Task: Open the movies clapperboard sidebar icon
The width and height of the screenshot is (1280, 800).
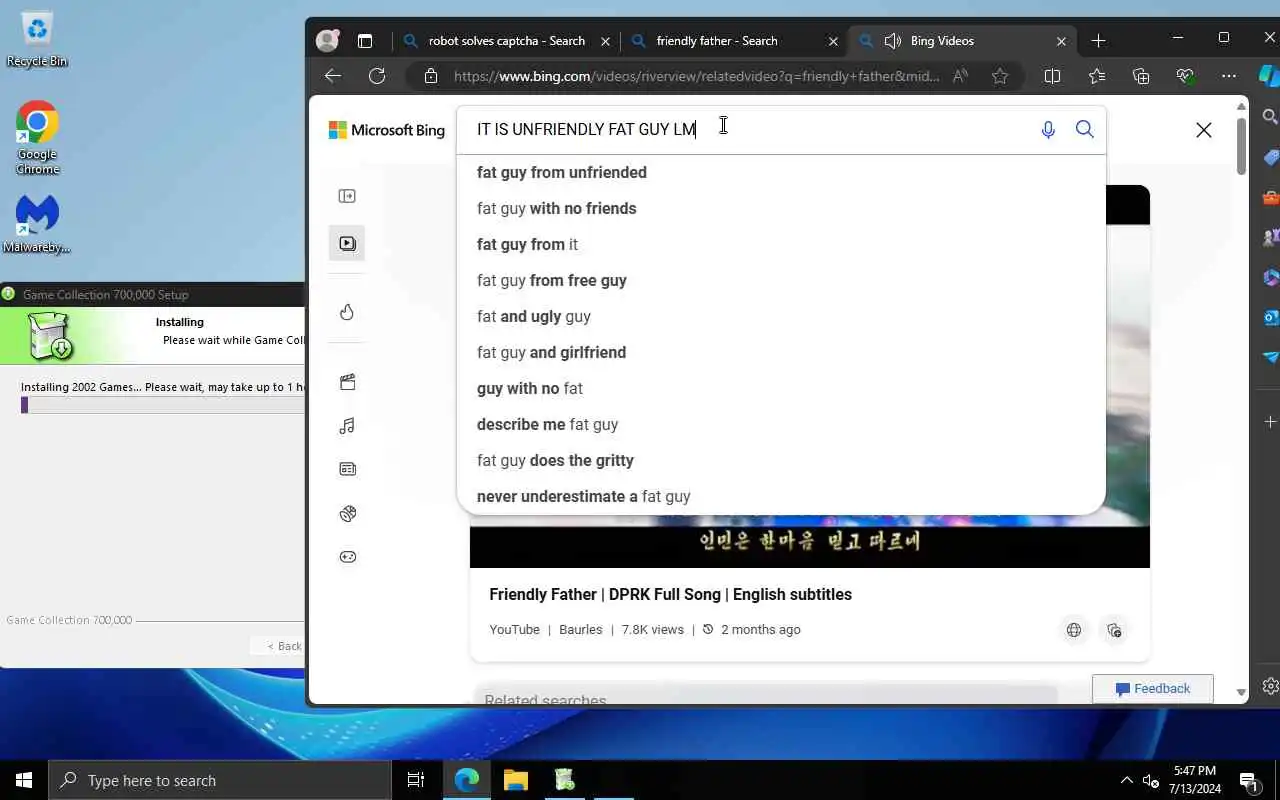Action: (x=347, y=382)
